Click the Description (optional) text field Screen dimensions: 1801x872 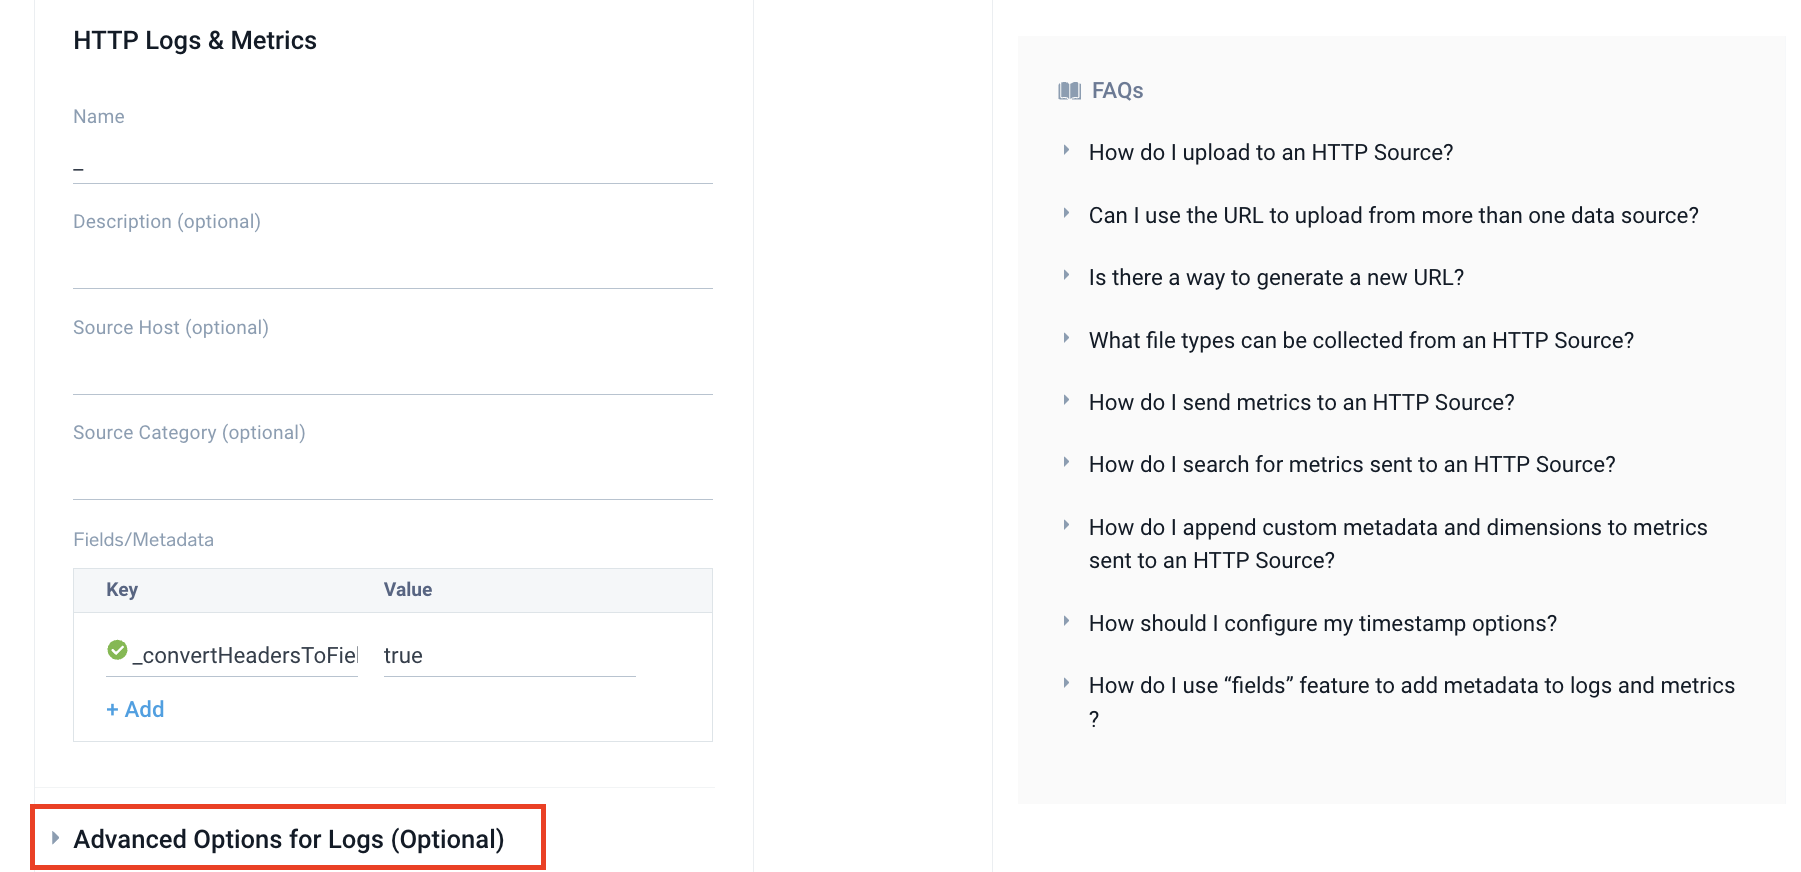(392, 268)
